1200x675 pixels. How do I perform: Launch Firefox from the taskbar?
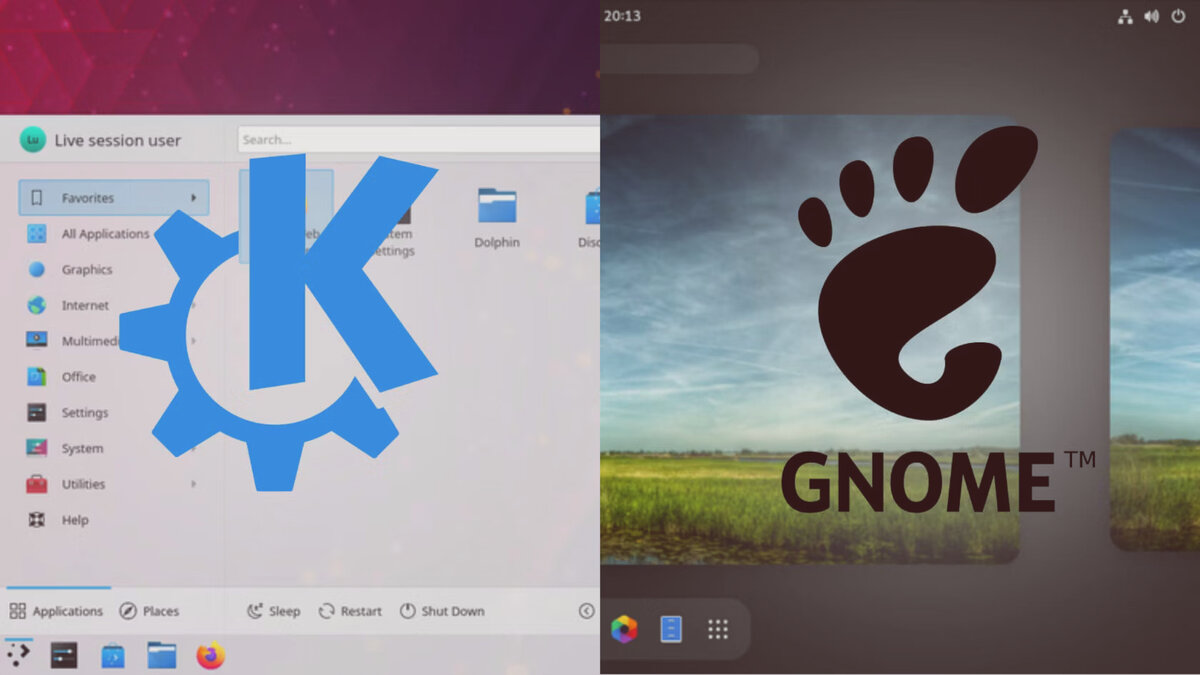tap(210, 656)
